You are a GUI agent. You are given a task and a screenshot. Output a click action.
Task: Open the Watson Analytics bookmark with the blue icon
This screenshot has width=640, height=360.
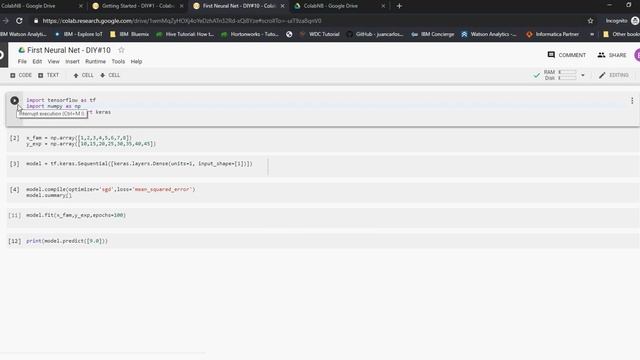coord(489,34)
